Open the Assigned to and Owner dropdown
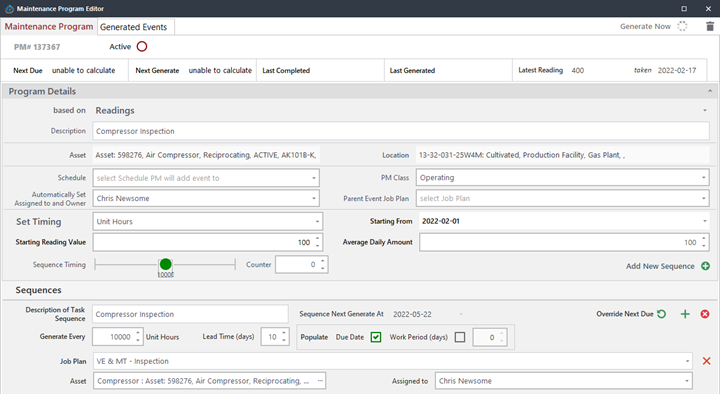 pos(314,198)
